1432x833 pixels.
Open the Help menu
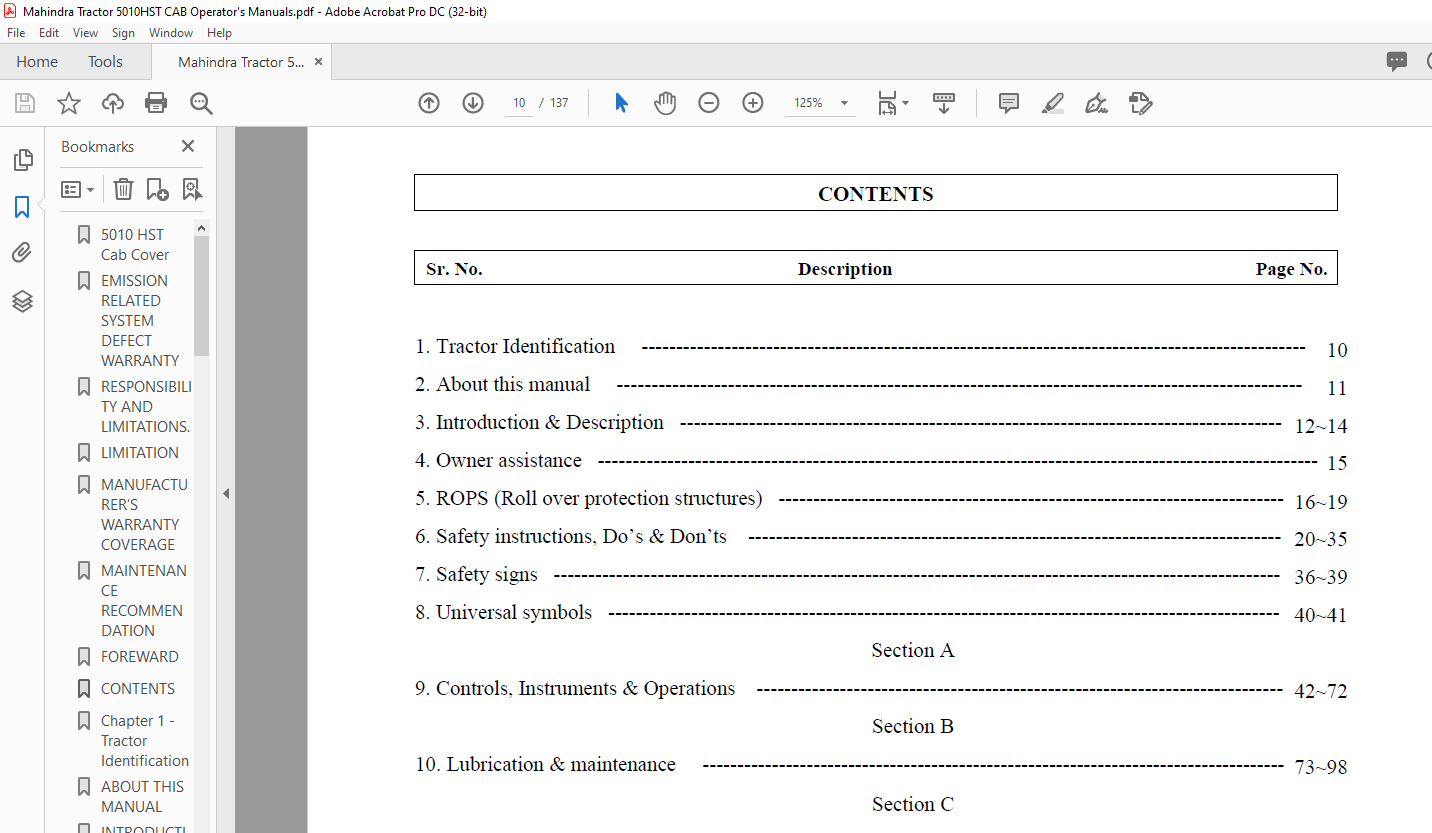pyautogui.click(x=219, y=33)
